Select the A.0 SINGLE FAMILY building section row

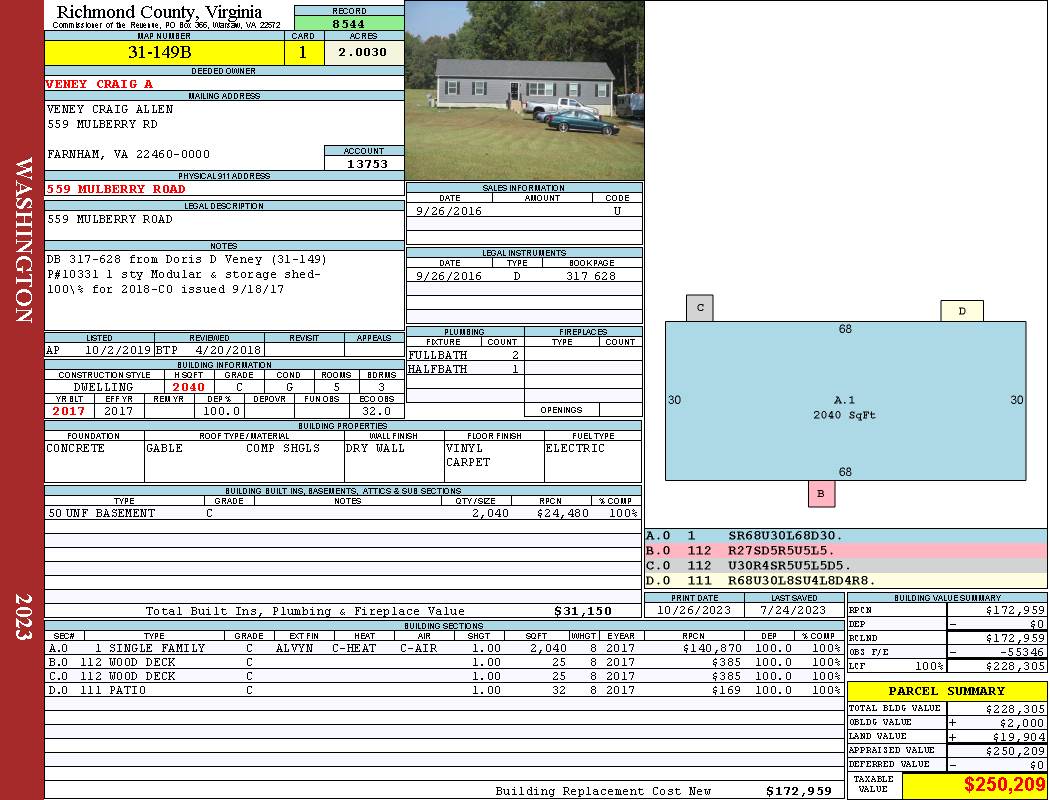coord(445,648)
